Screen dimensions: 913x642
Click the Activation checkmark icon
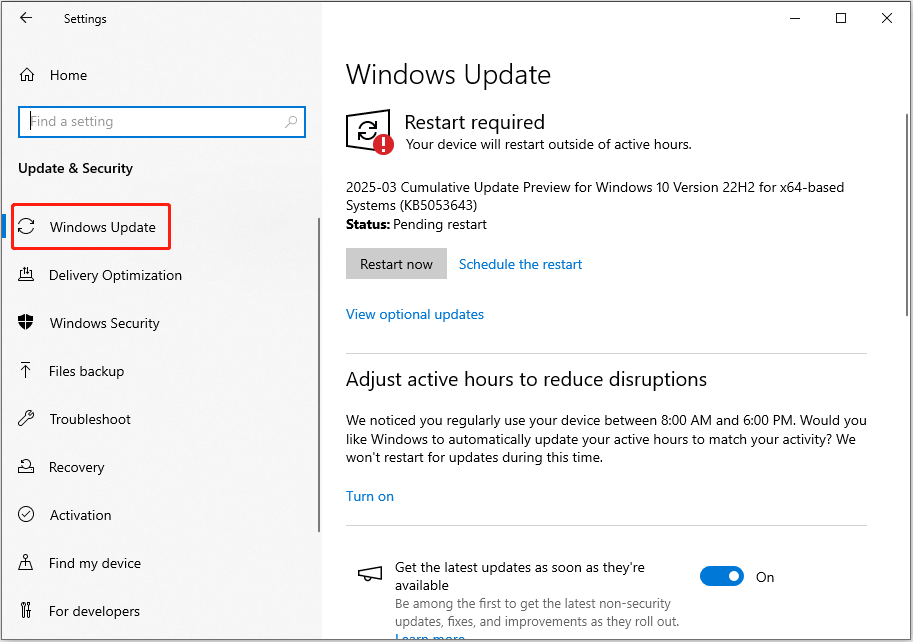(25, 515)
